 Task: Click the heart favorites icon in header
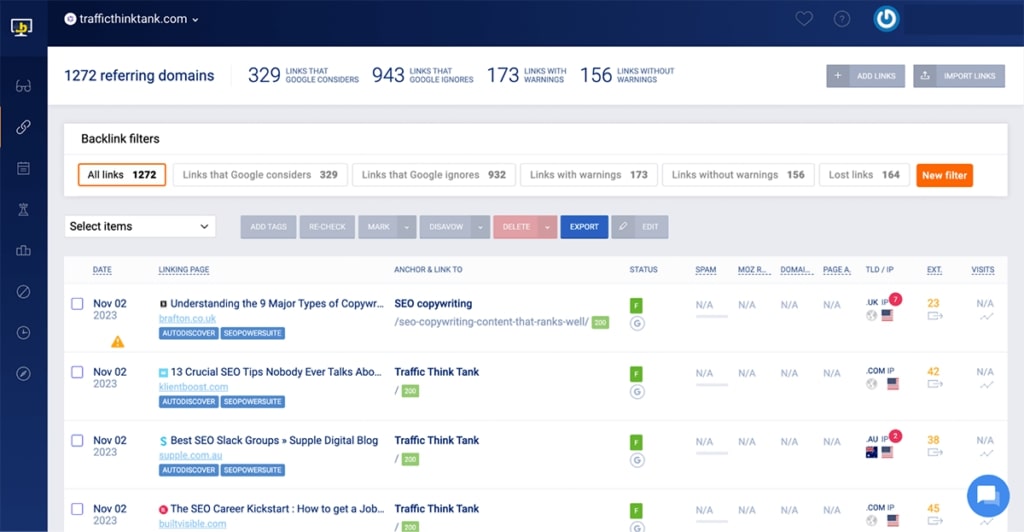[804, 19]
